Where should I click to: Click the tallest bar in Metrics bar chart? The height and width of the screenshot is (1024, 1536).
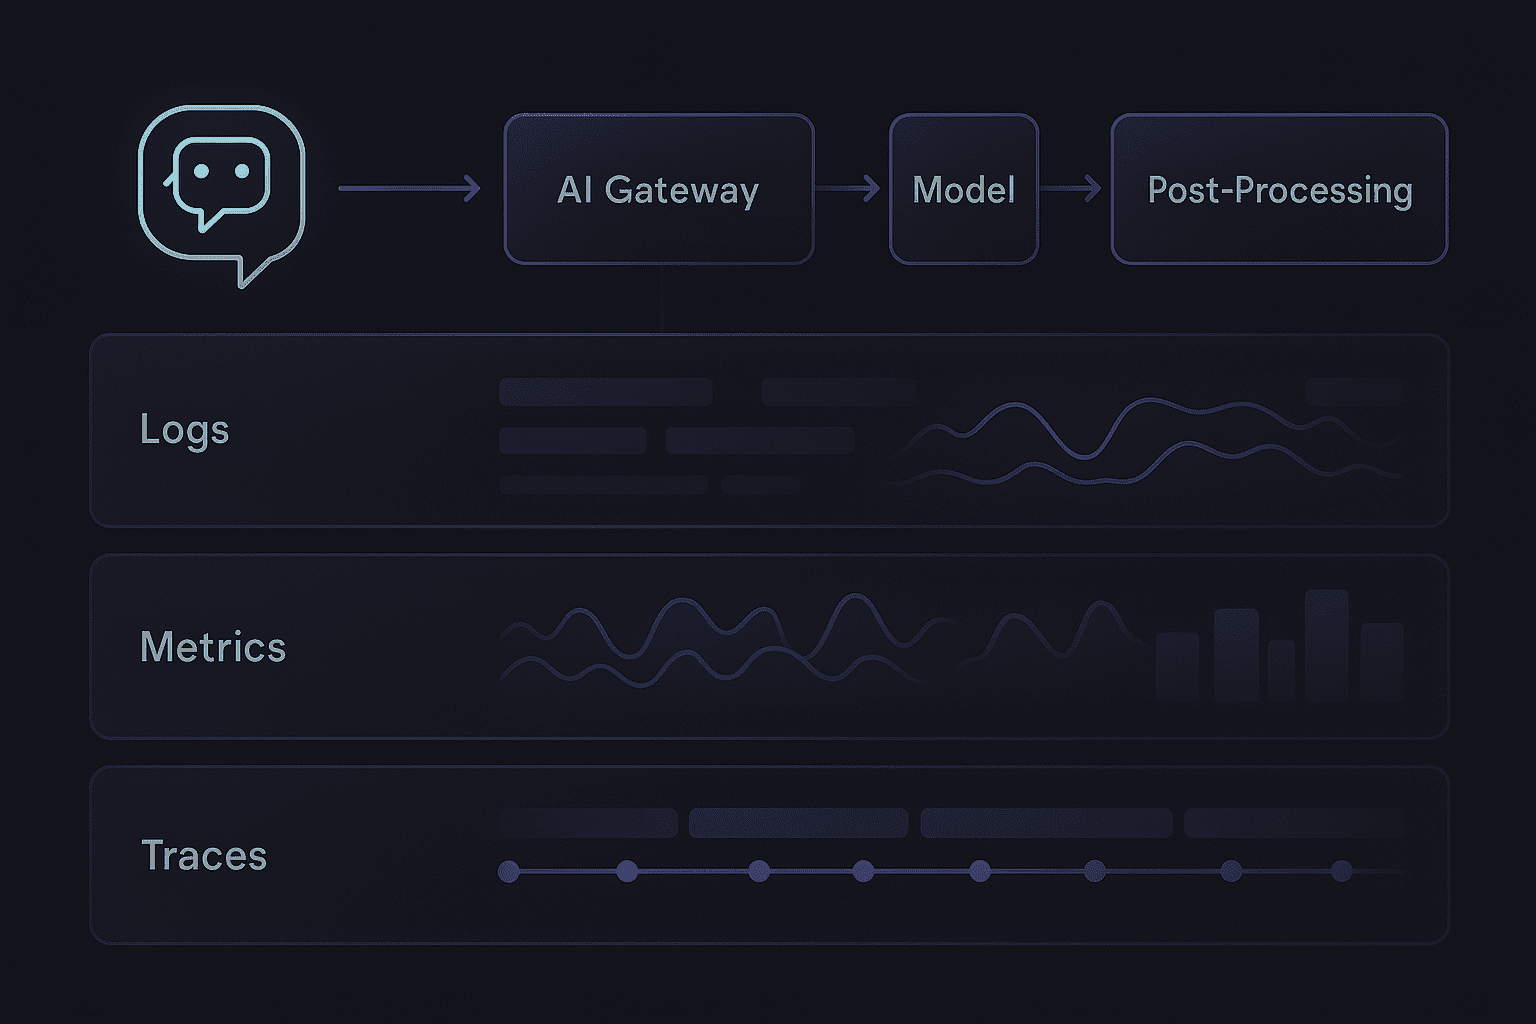(1327, 645)
